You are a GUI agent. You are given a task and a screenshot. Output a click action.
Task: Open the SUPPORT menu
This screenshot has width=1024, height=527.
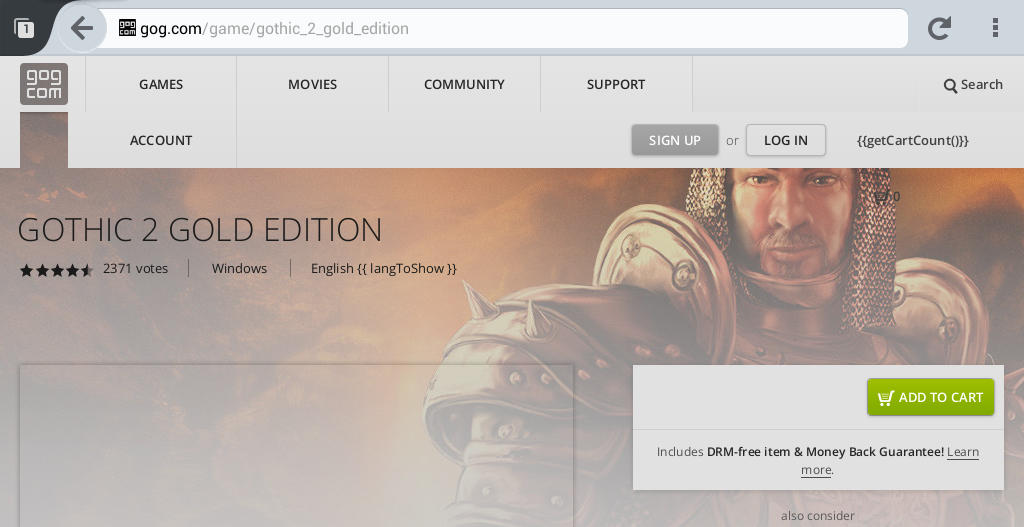pyautogui.click(x=616, y=84)
